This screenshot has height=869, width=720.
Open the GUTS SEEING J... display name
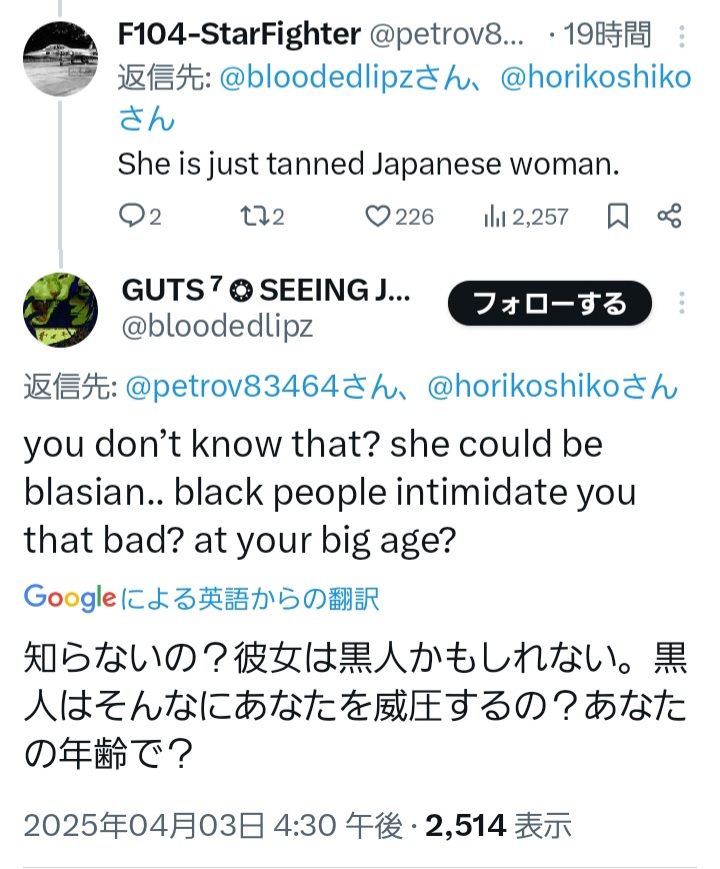[x=266, y=290]
